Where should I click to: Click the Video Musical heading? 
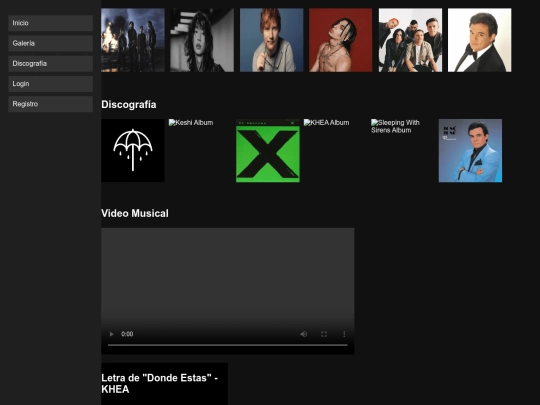(135, 213)
